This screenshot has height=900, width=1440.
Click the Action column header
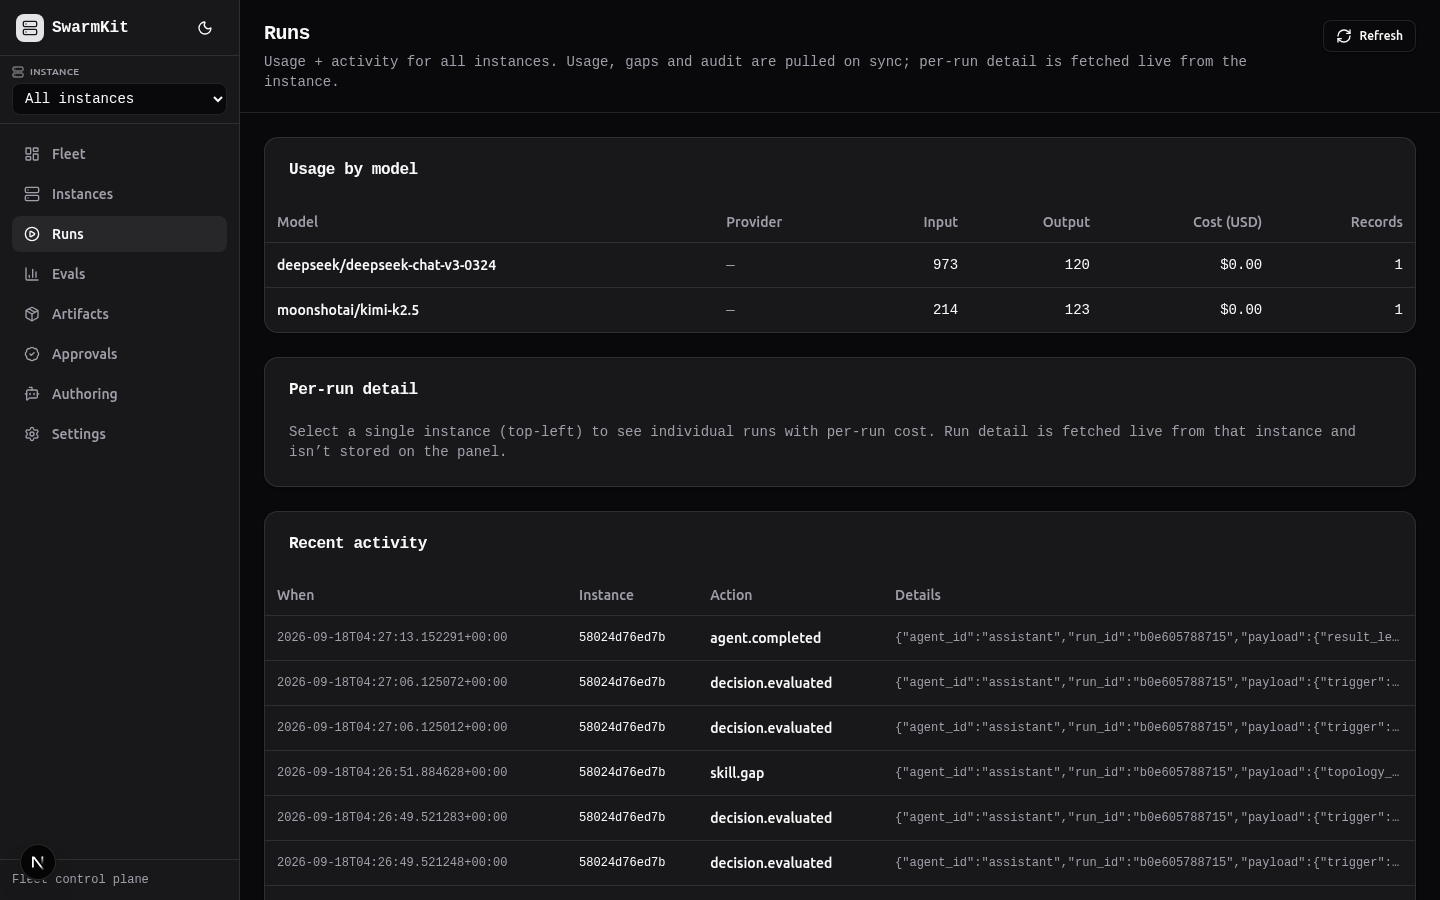[x=731, y=595]
